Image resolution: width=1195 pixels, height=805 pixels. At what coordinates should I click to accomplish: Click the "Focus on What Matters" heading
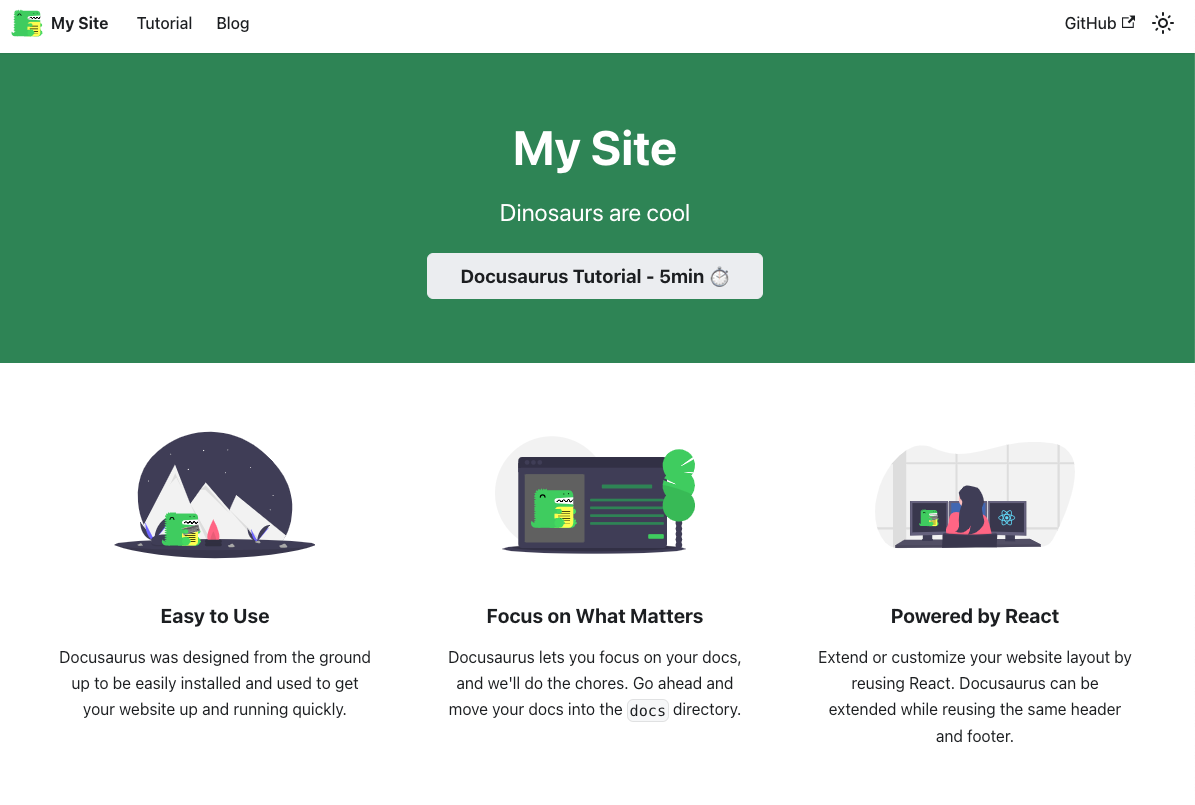[x=595, y=616]
